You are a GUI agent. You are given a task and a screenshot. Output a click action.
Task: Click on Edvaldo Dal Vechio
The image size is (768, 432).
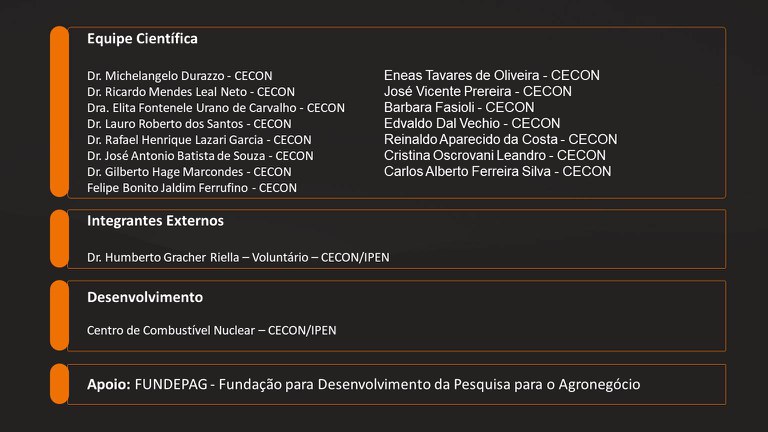click(x=472, y=123)
